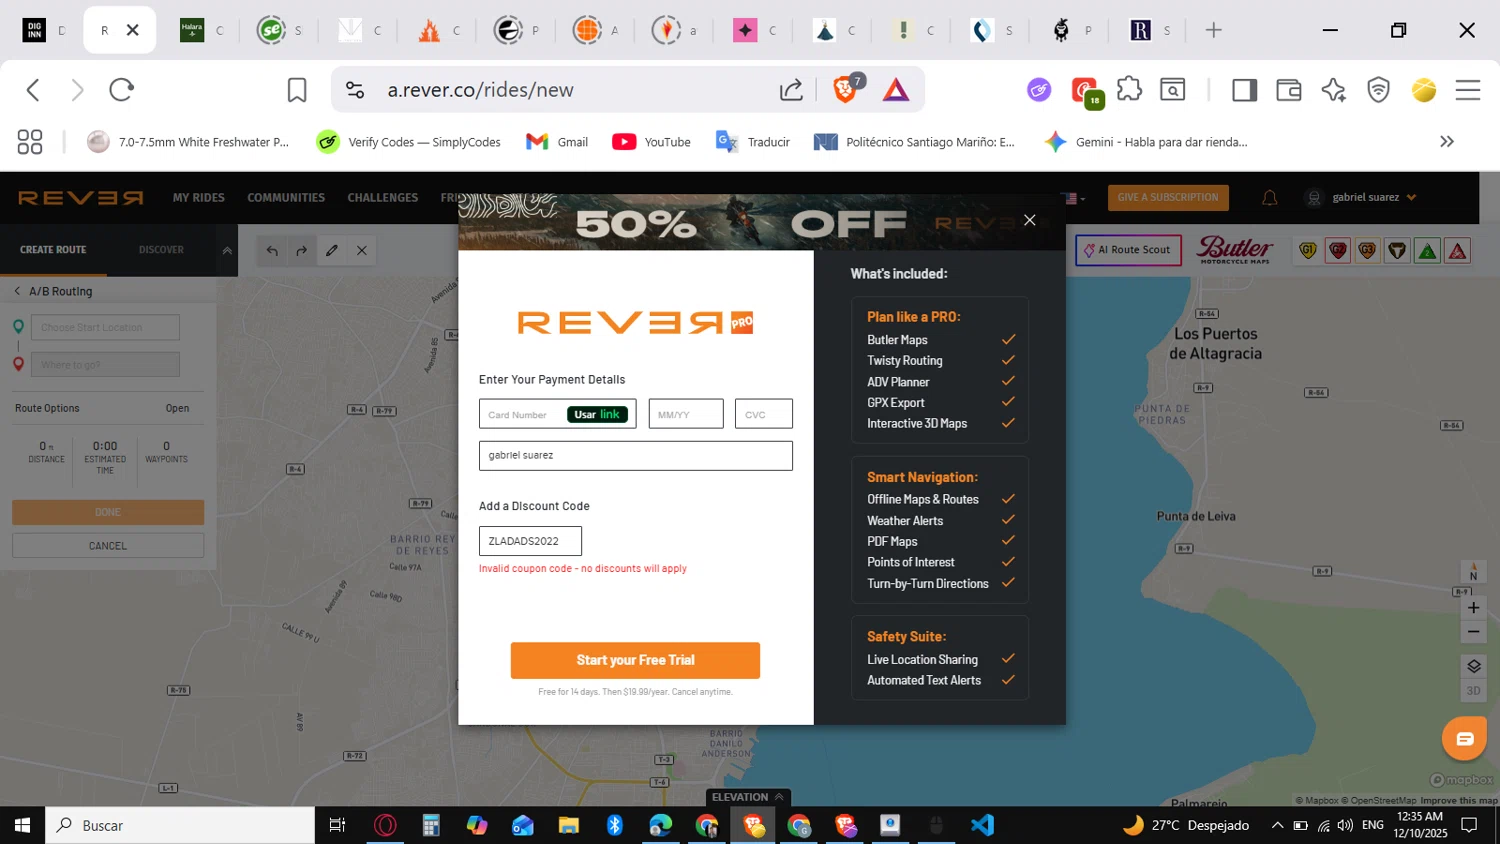Image resolution: width=1500 pixels, height=844 pixels.
Task: Open Visual Studio Code from taskbar
Action: coord(982,825)
